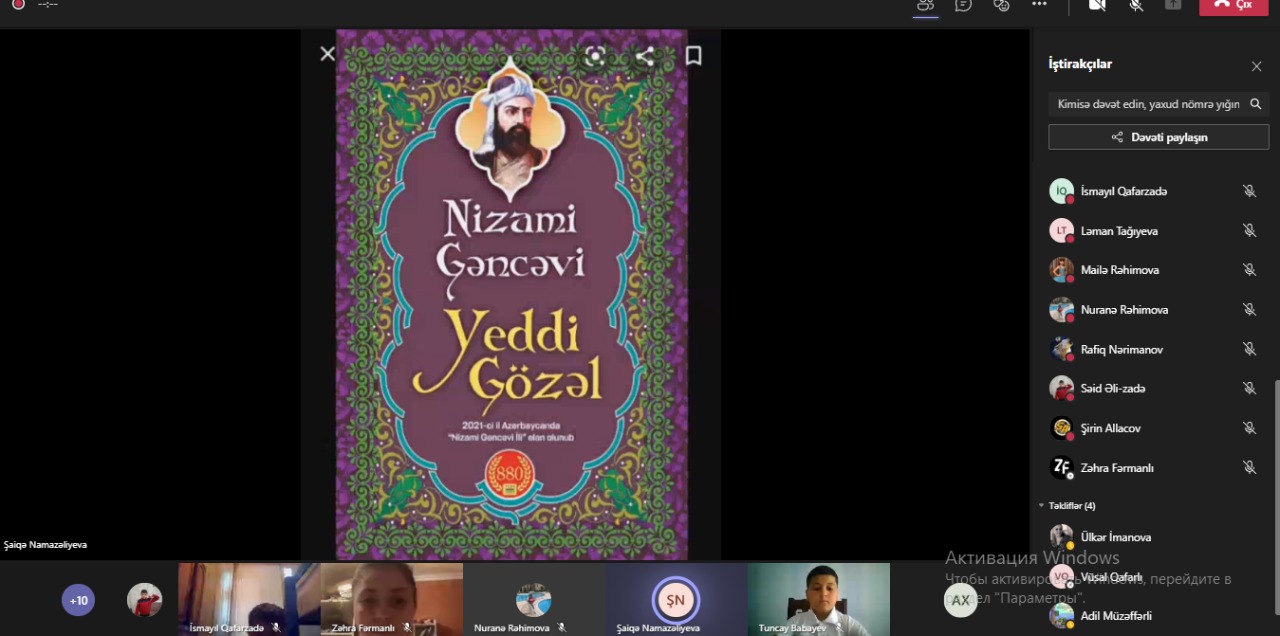Click avatar of İsmayıl Qafarzadə in list
The width and height of the screenshot is (1280, 636).
tap(1061, 191)
